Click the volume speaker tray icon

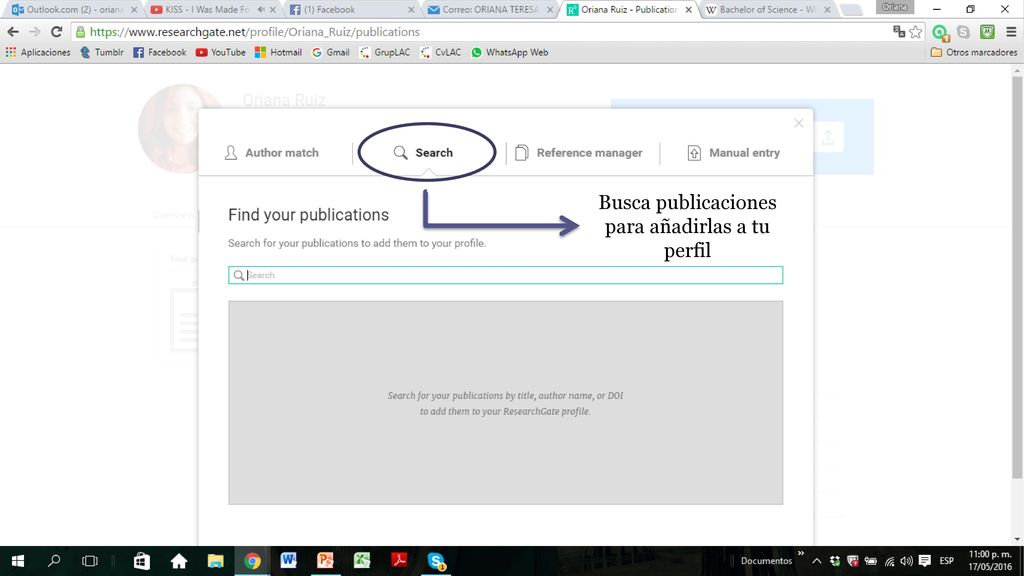(906, 561)
